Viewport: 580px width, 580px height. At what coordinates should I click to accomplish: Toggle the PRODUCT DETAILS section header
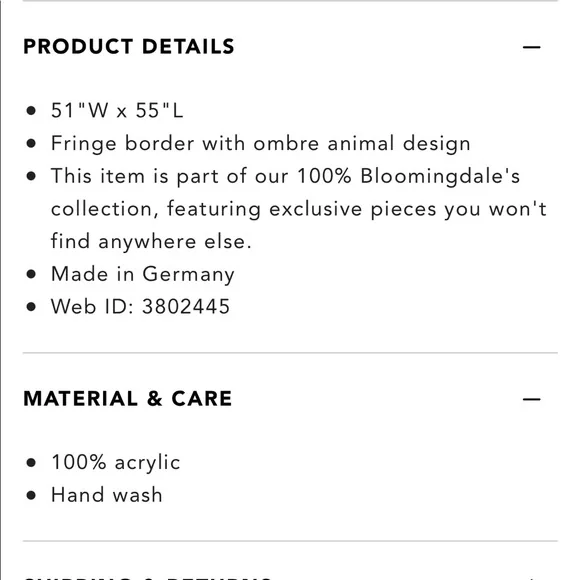129,47
